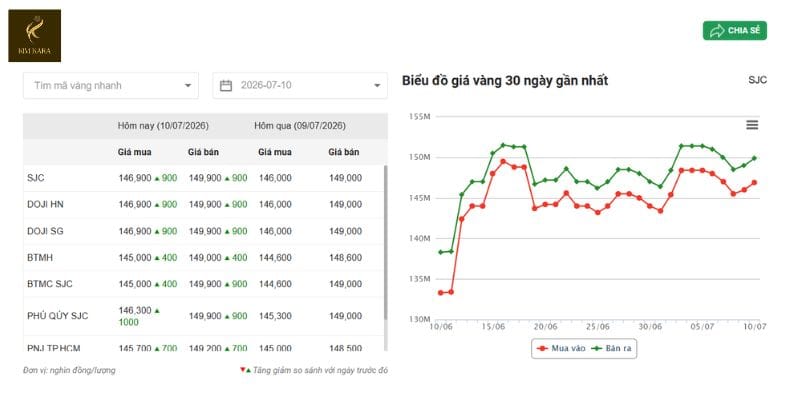This screenshot has height=400, width=800.
Task: Select the BTMC SJC row label
Action: coord(50,284)
